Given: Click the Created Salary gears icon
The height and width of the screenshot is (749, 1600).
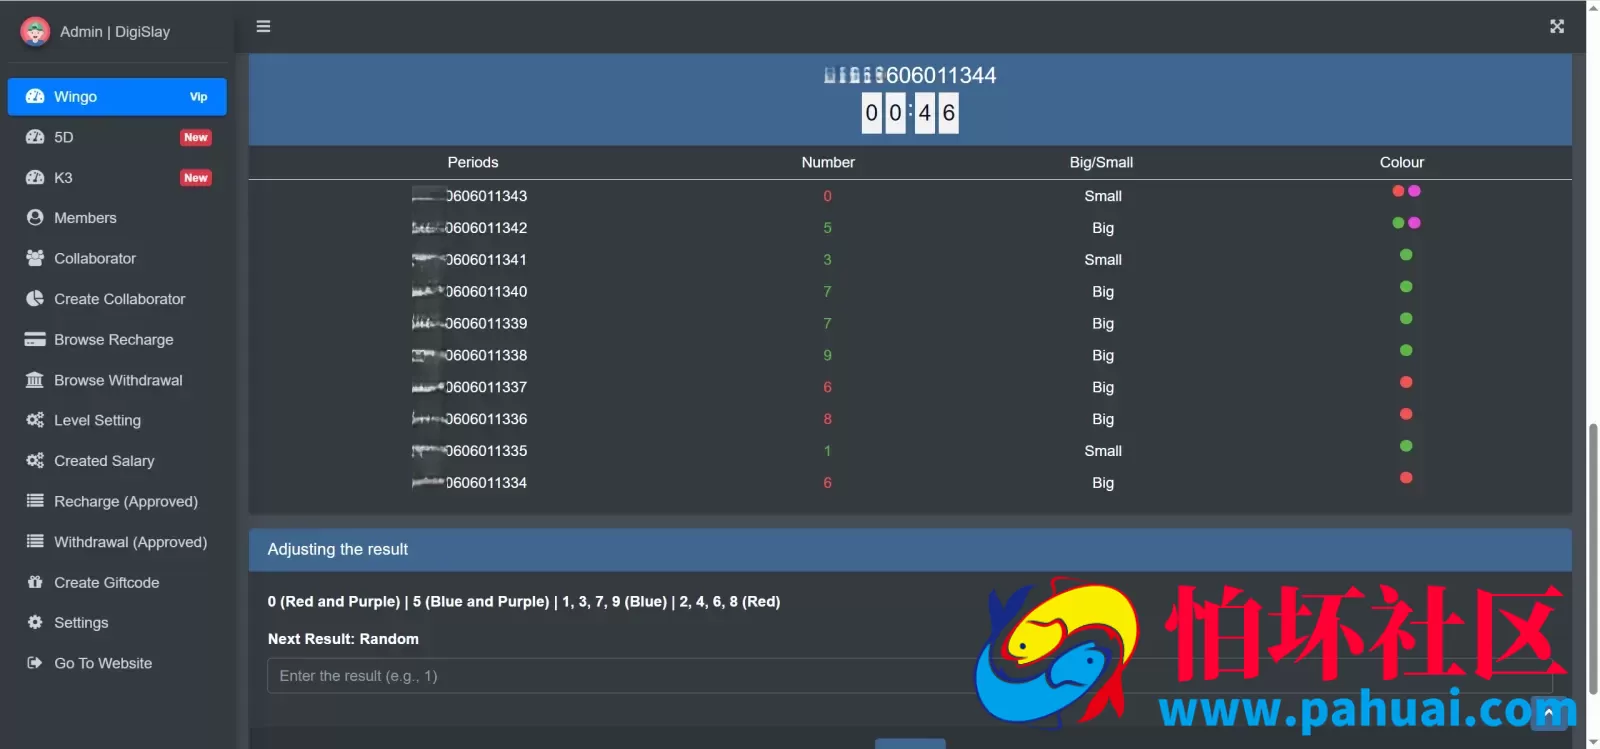Looking at the screenshot, I should [x=35, y=461].
